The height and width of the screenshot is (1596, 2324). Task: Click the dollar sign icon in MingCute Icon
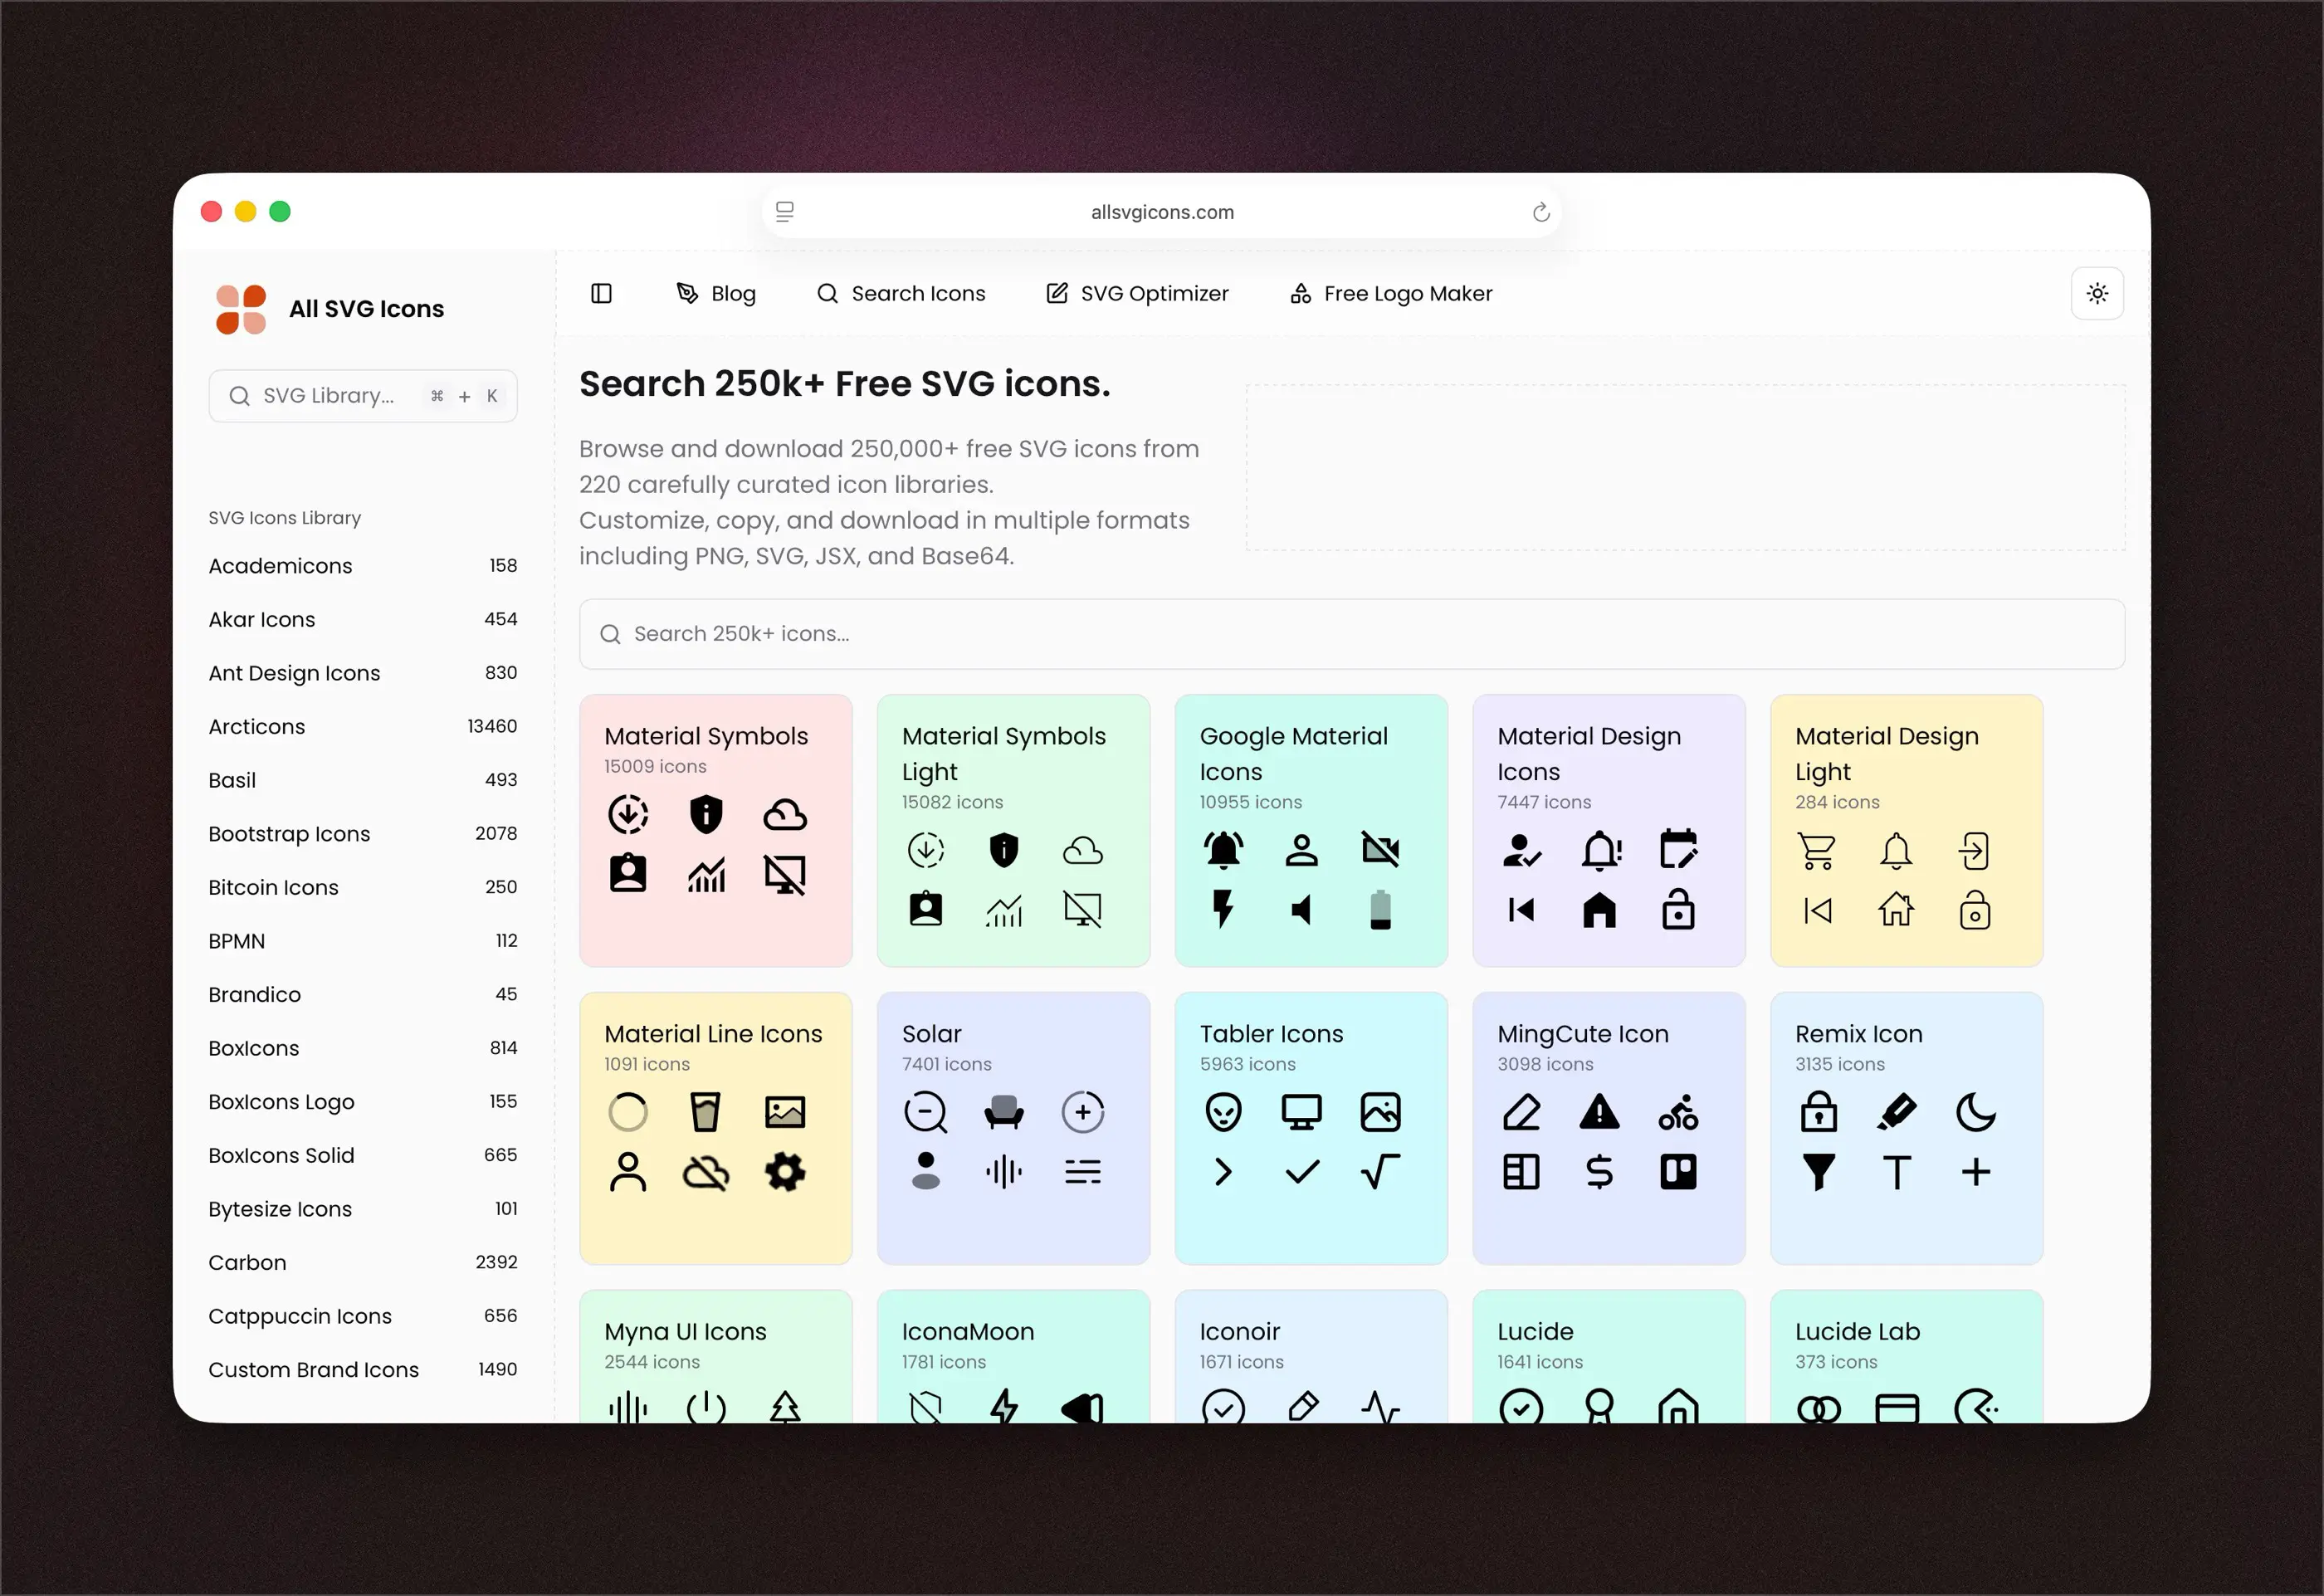click(1599, 1171)
